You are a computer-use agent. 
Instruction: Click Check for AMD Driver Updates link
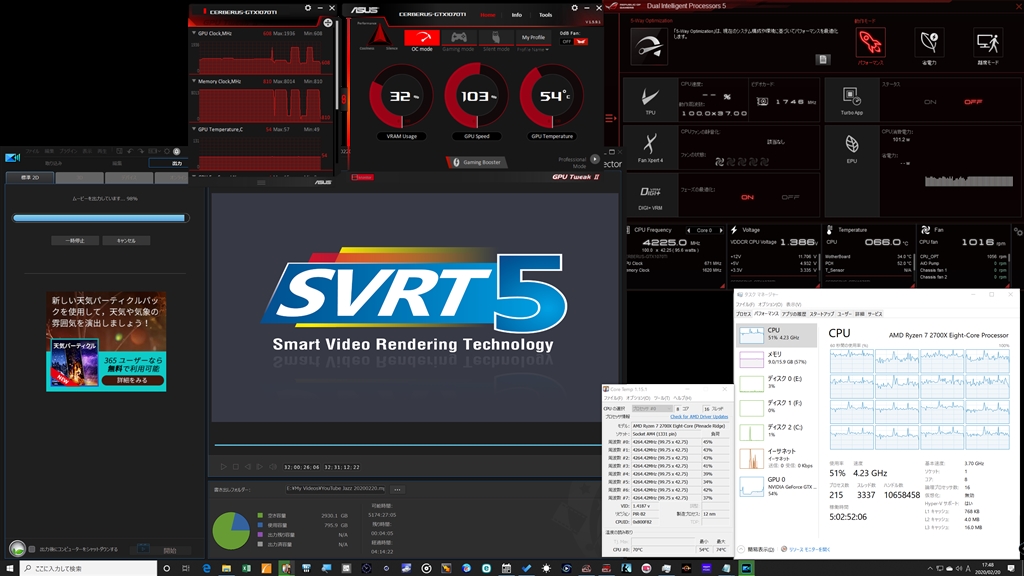(x=699, y=417)
